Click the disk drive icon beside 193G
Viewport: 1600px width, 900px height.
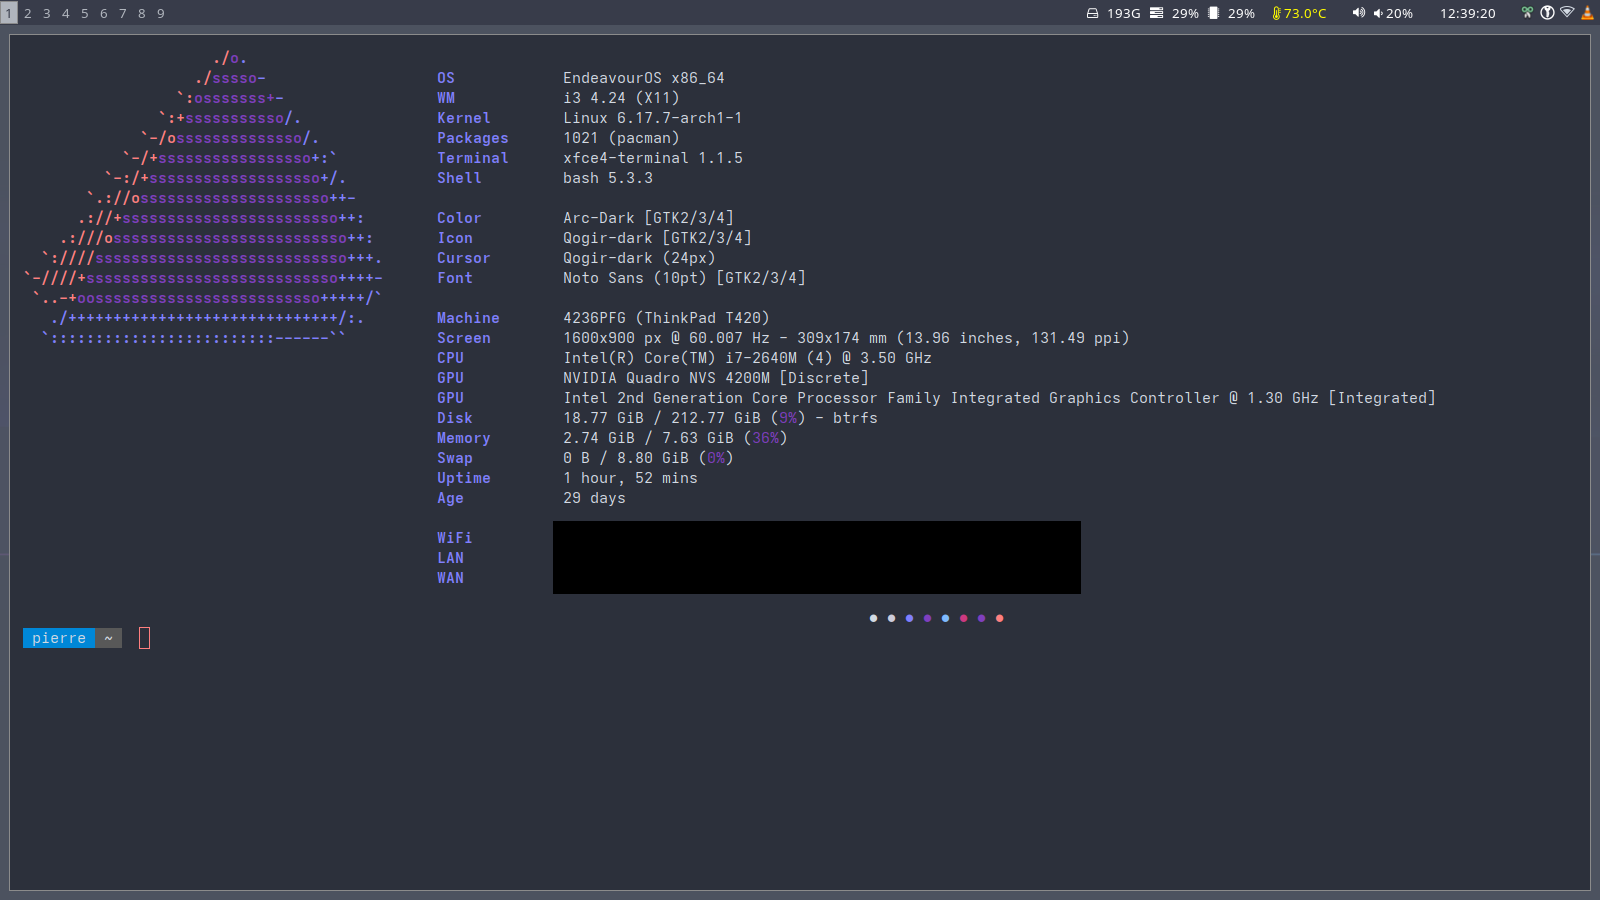pos(1093,13)
